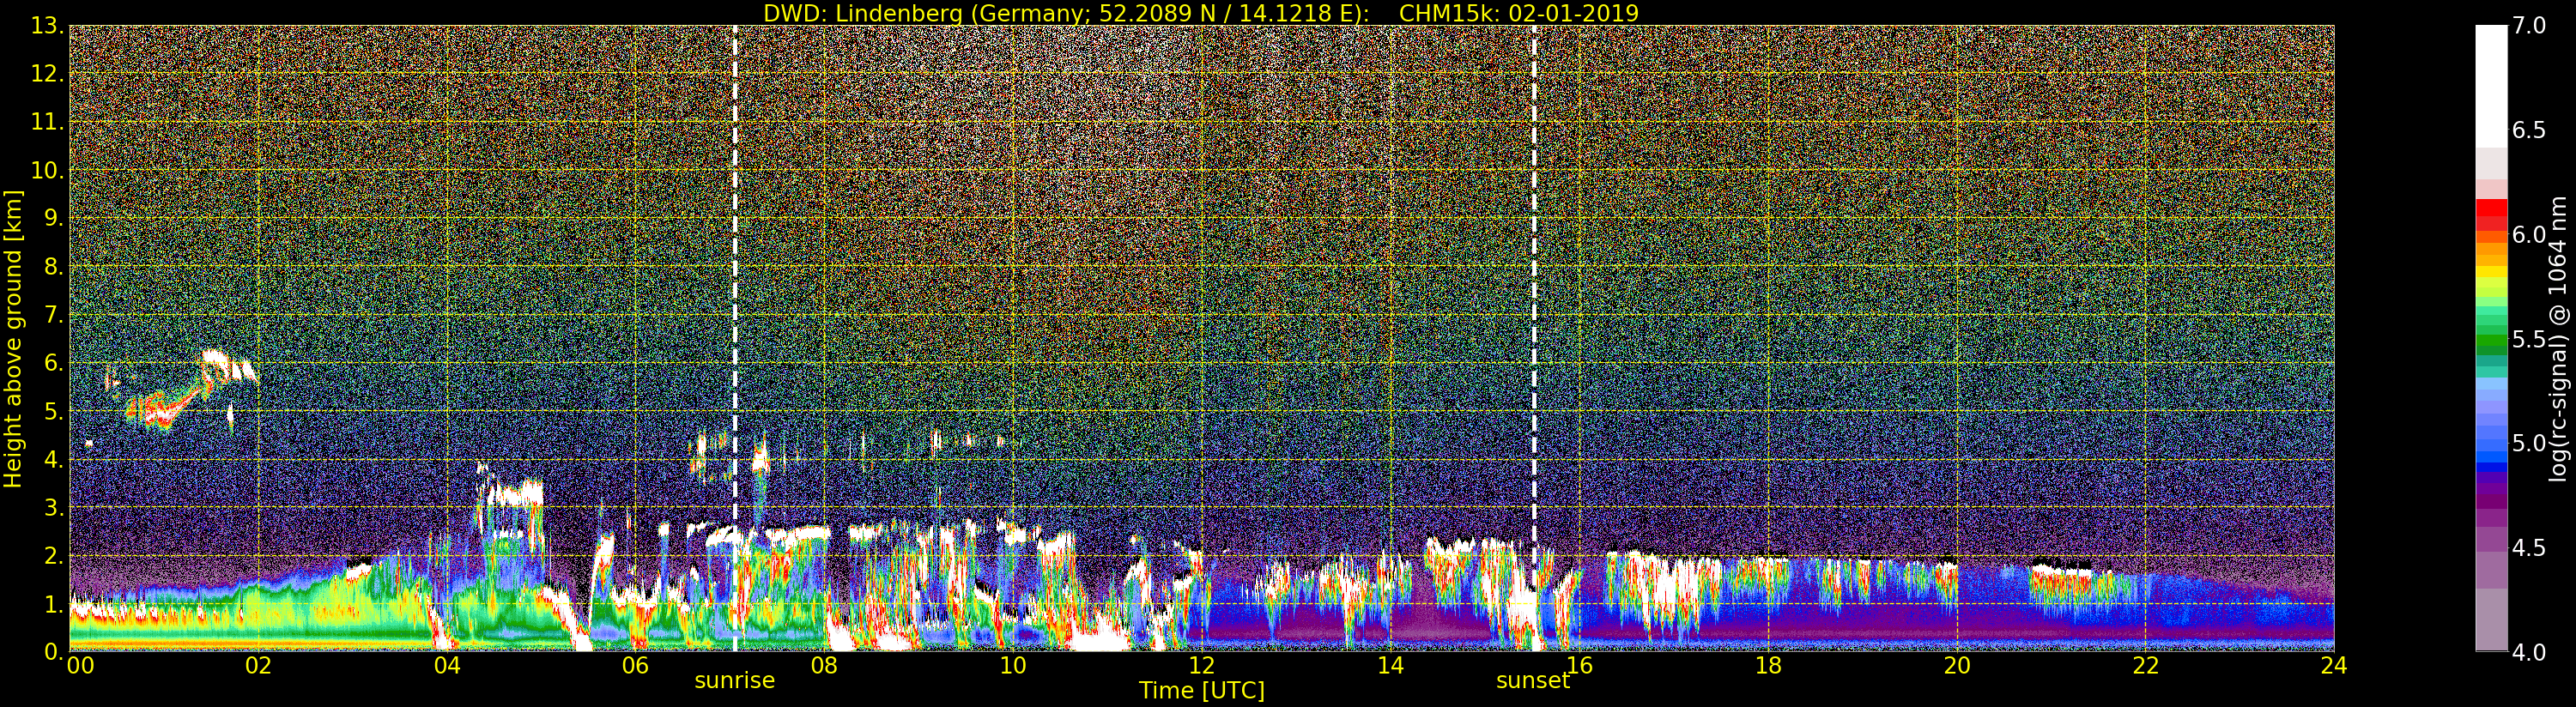2576x707 pixels.
Task: Select the "04" time axis tick label
Action: coord(447,666)
